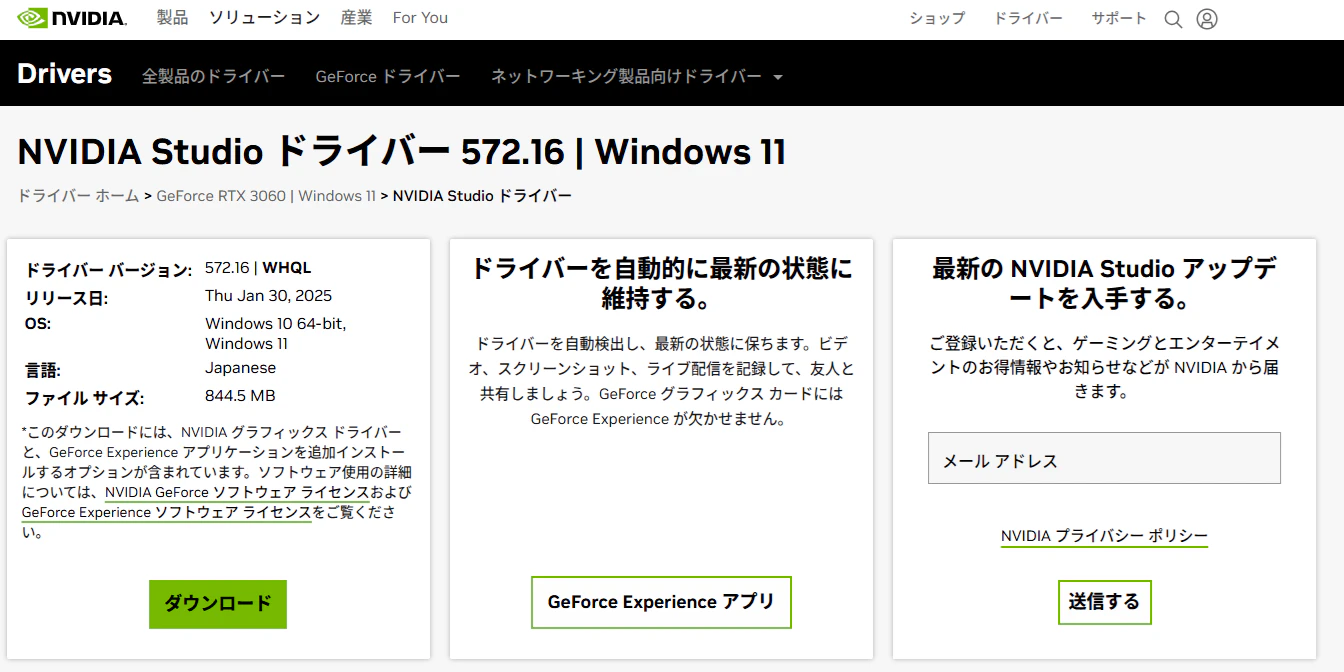
Task: Click the green ダウンロード button
Action: click(218, 604)
